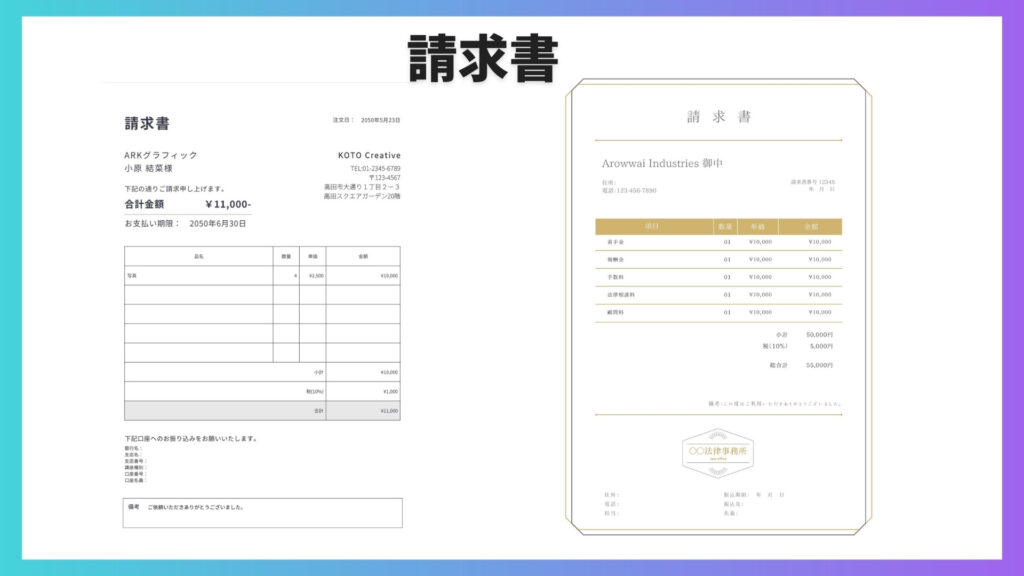
Task: Click the 合計金額 ¥11,000- total amount
Action: point(188,204)
